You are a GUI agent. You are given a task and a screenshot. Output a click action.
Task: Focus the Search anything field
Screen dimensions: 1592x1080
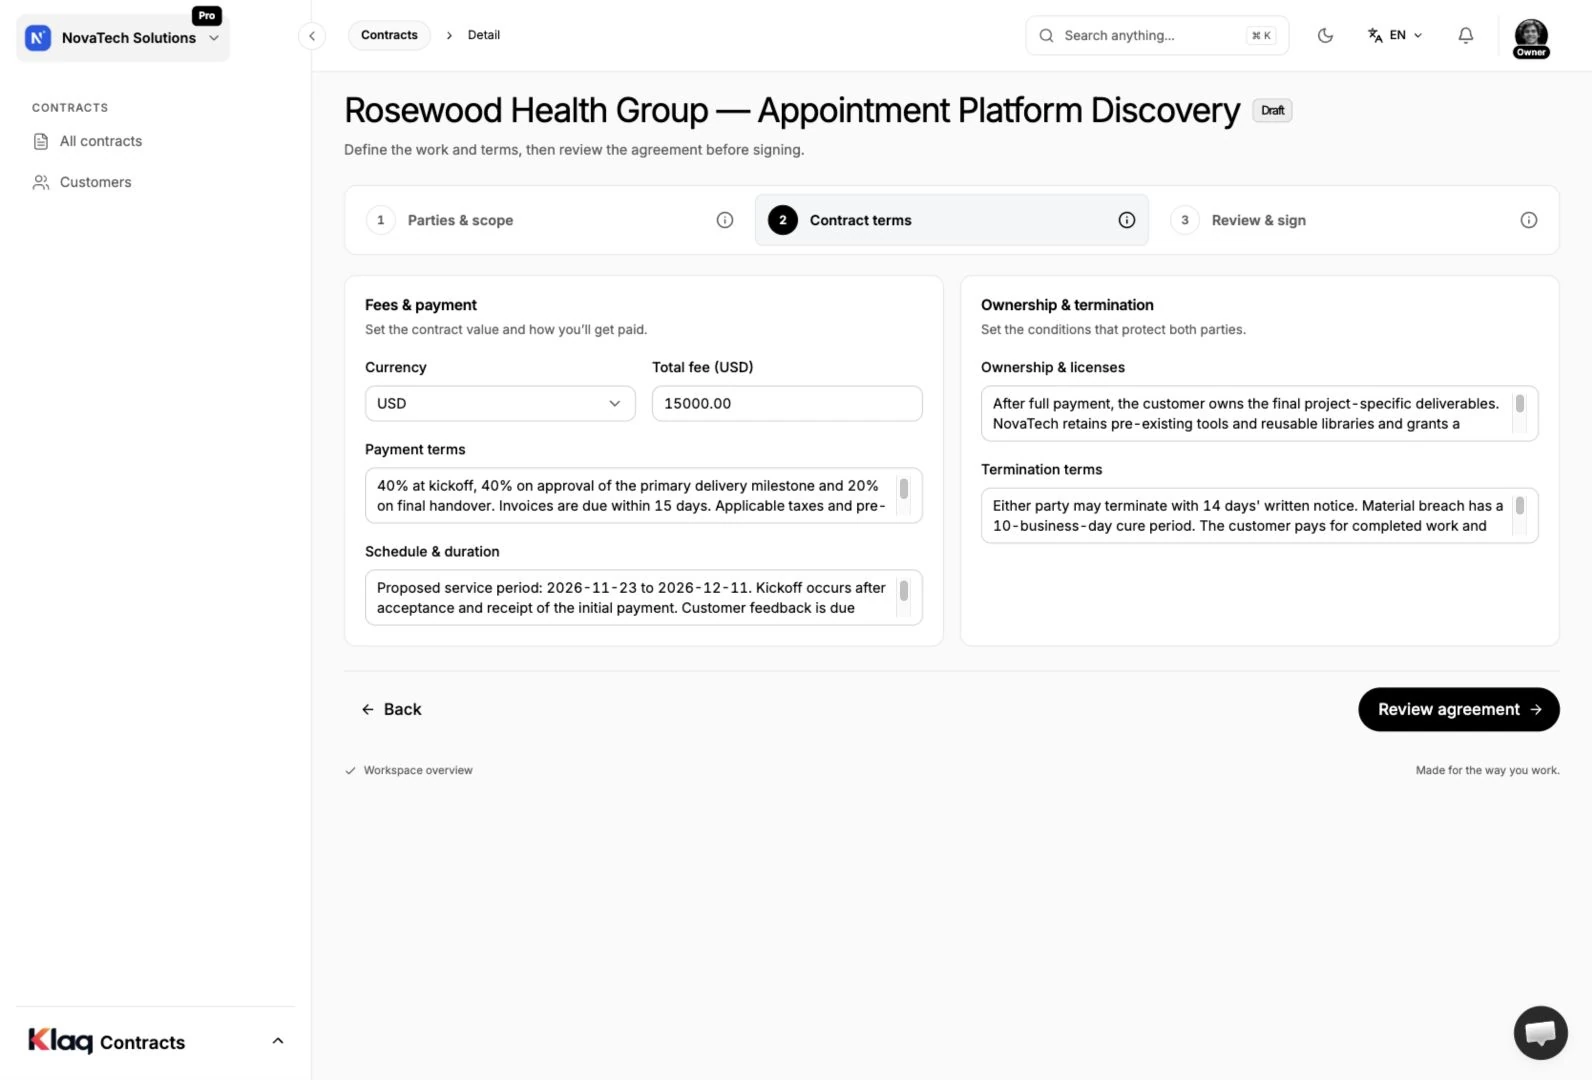(1157, 36)
